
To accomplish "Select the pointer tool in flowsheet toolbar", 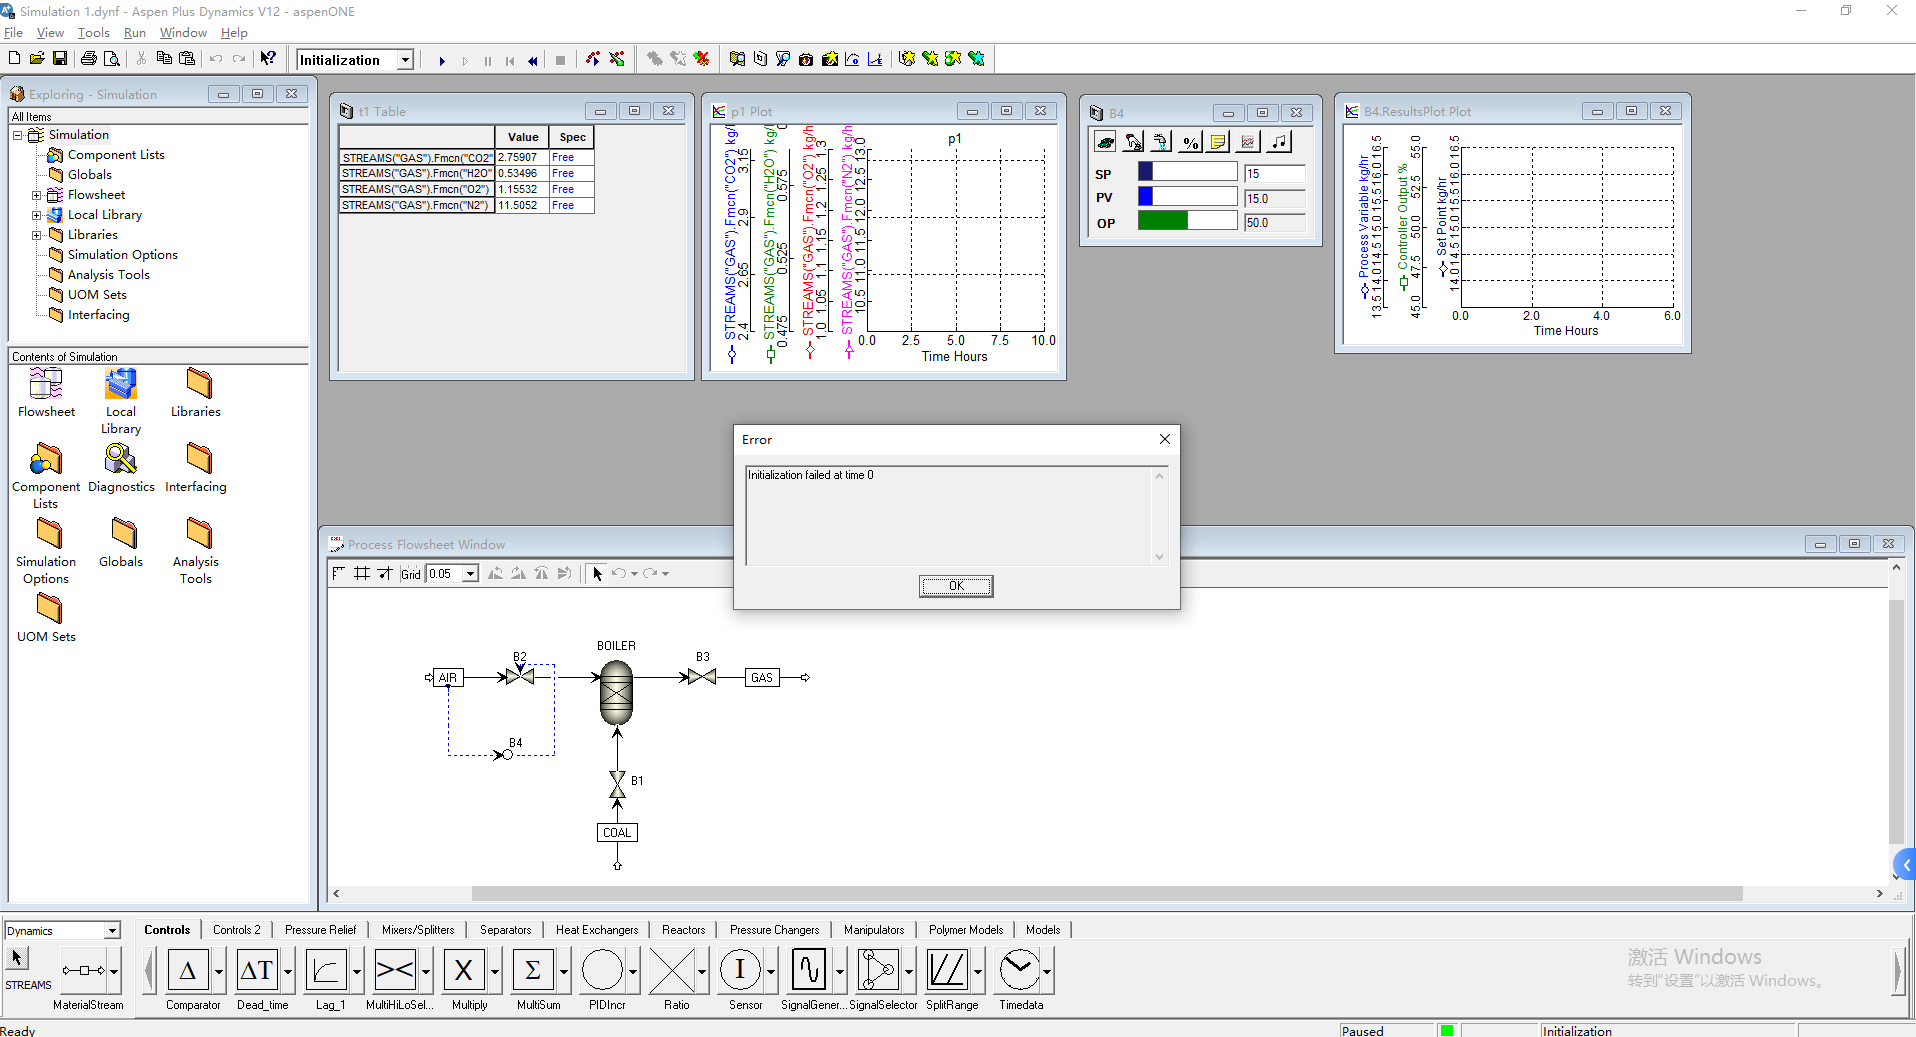I will (597, 573).
